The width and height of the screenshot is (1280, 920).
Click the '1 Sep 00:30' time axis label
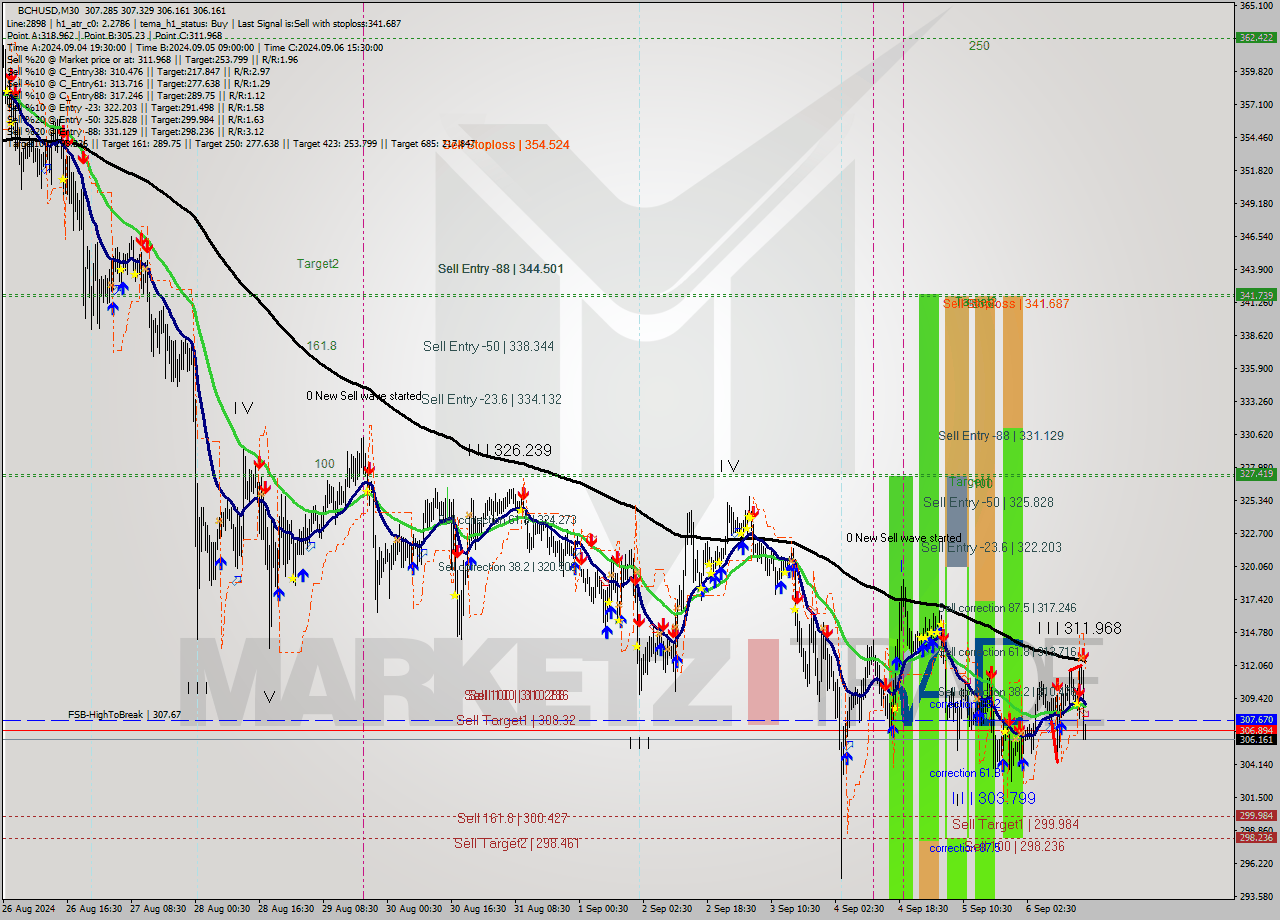click(603, 909)
